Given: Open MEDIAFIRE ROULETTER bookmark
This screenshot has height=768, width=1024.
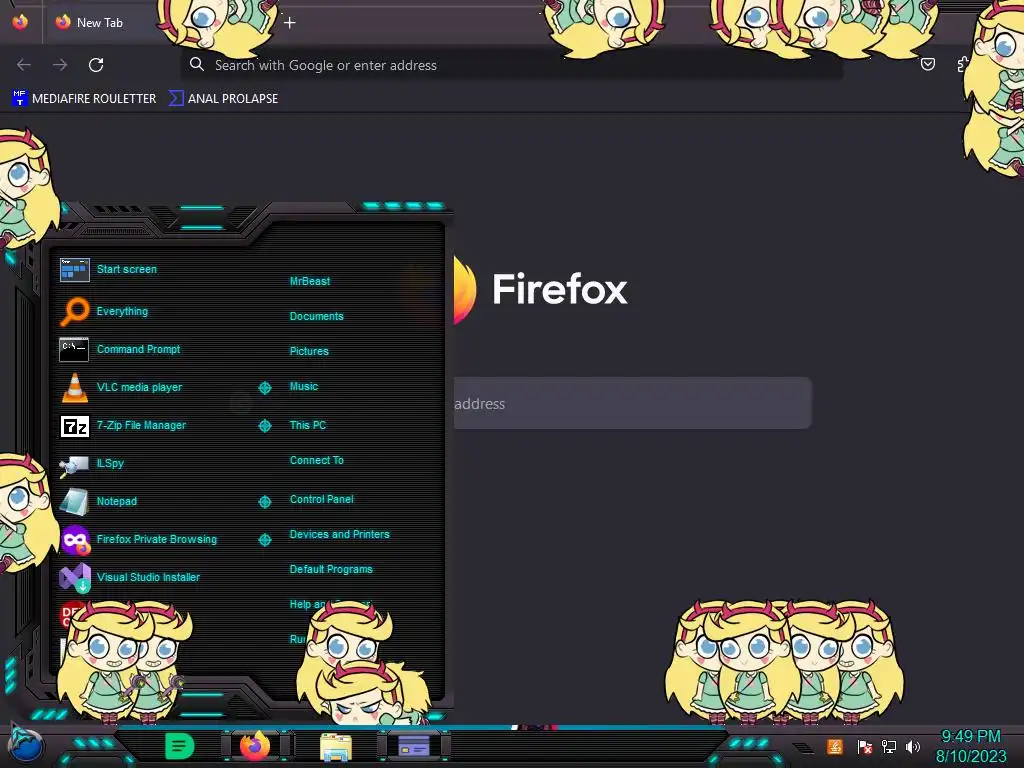Looking at the screenshot, I should tap(84, 99).
